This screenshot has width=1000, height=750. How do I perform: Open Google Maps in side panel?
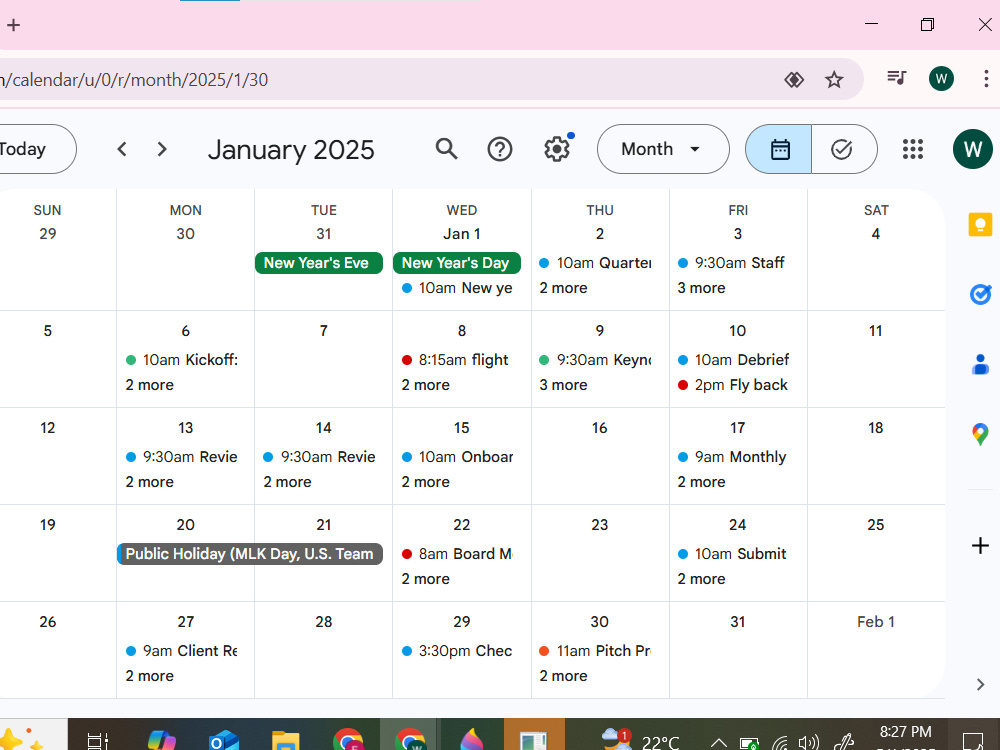point(980,434)
